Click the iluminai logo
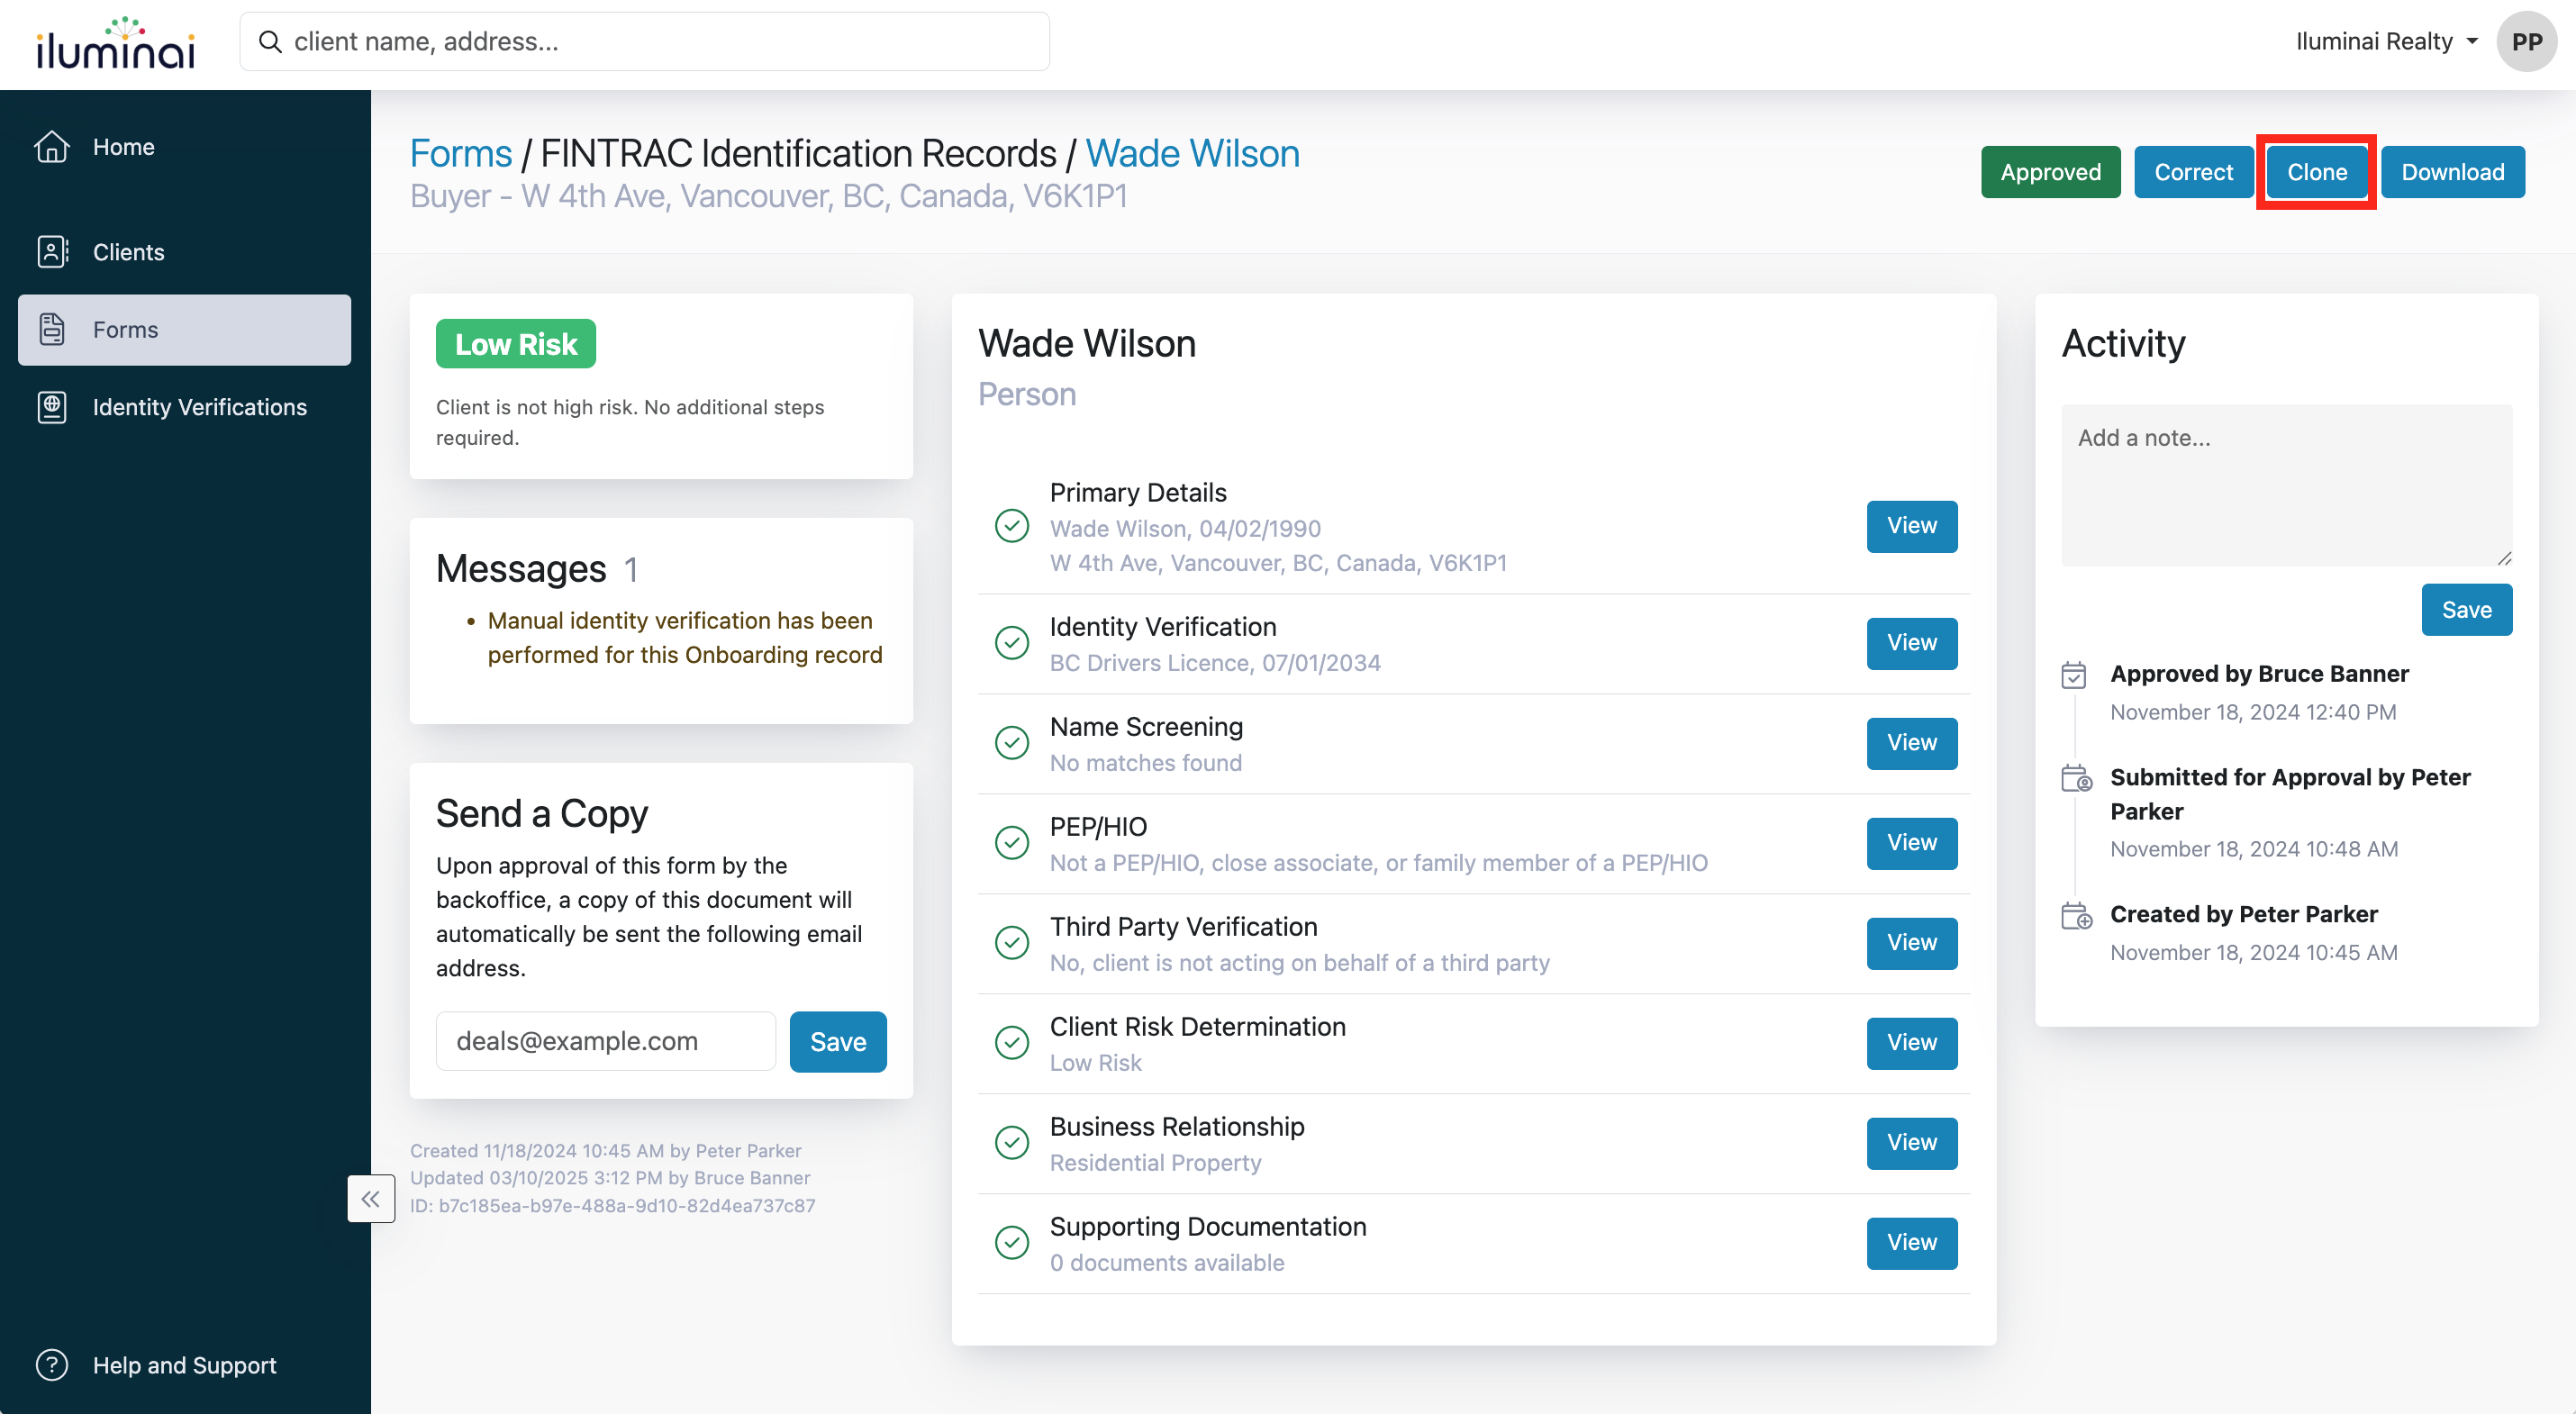This screenshot has height=1414, width=2576. tap(115, 44)
